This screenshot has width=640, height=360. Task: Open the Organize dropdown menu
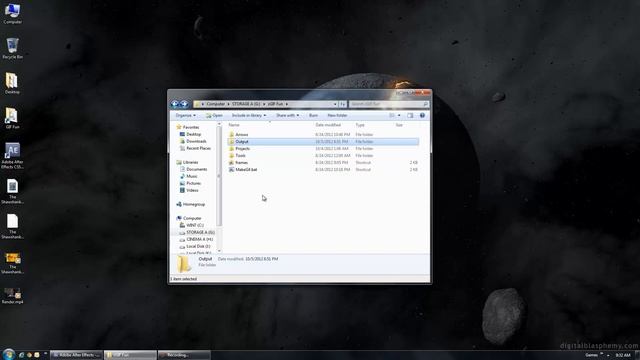coord(185,116)
